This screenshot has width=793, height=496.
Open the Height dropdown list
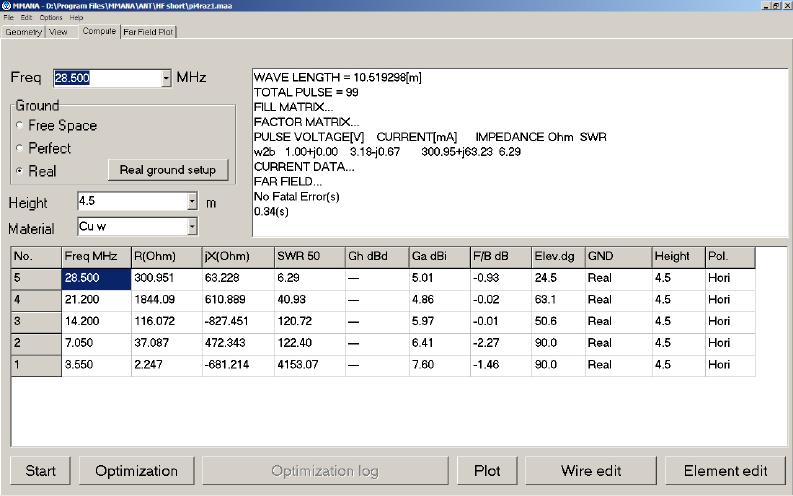[192, 203]
